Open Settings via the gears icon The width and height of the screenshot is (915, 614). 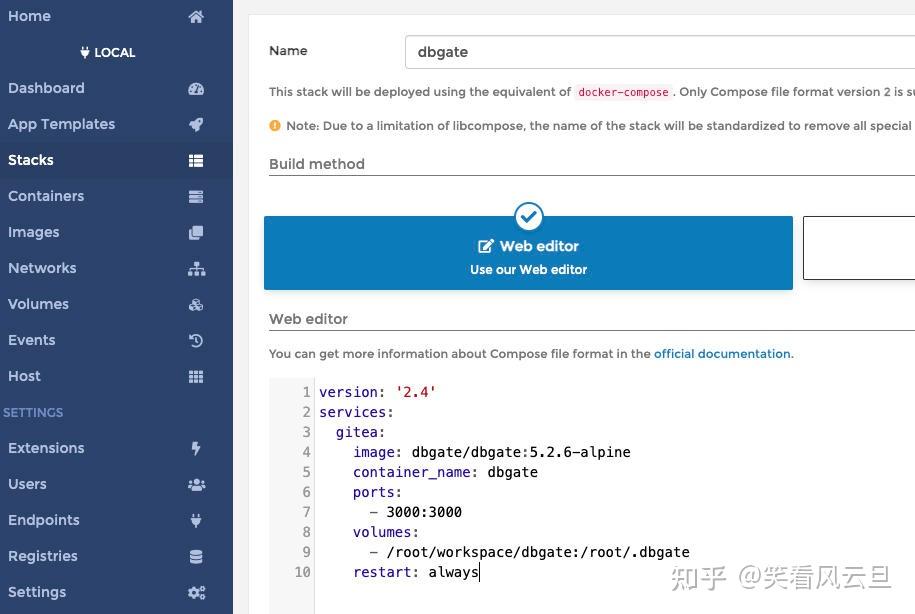[x=196, y=592]
